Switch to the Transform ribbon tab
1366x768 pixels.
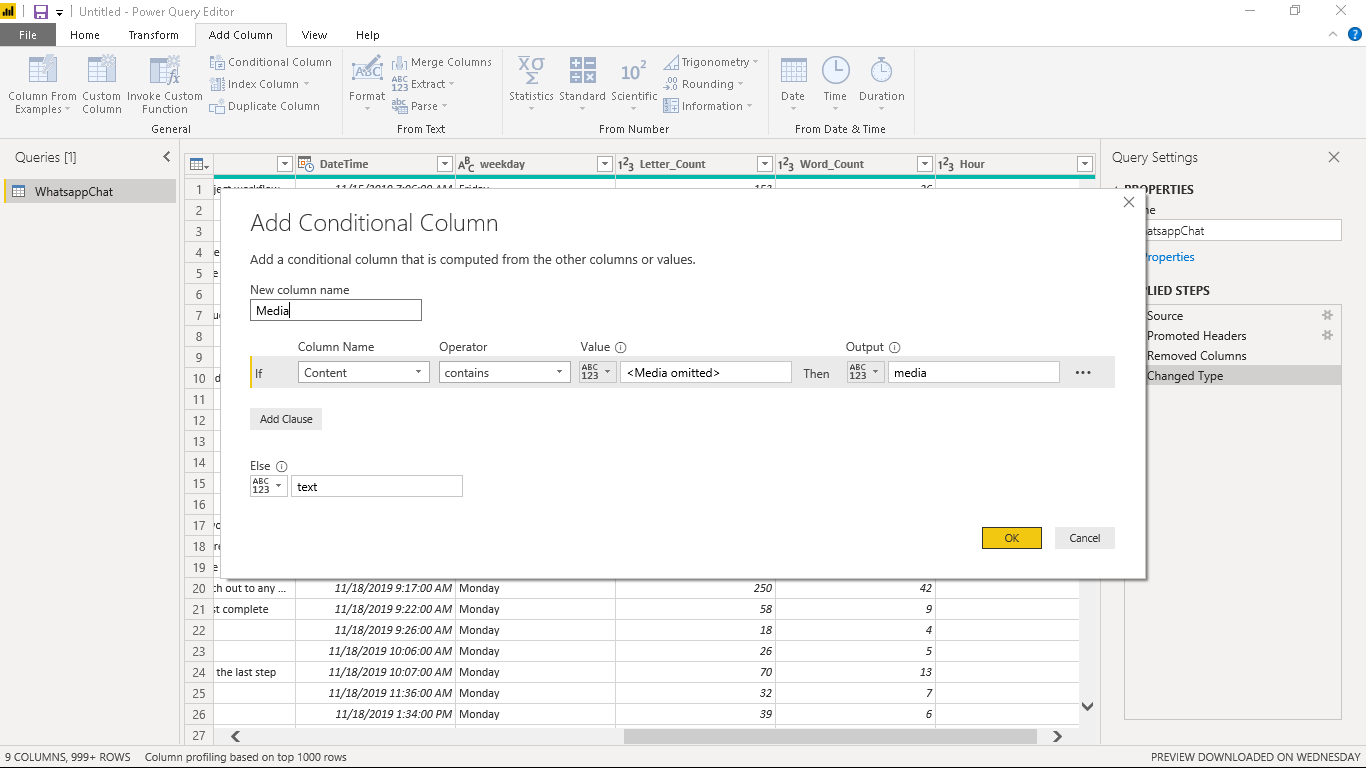pos(153,35)
